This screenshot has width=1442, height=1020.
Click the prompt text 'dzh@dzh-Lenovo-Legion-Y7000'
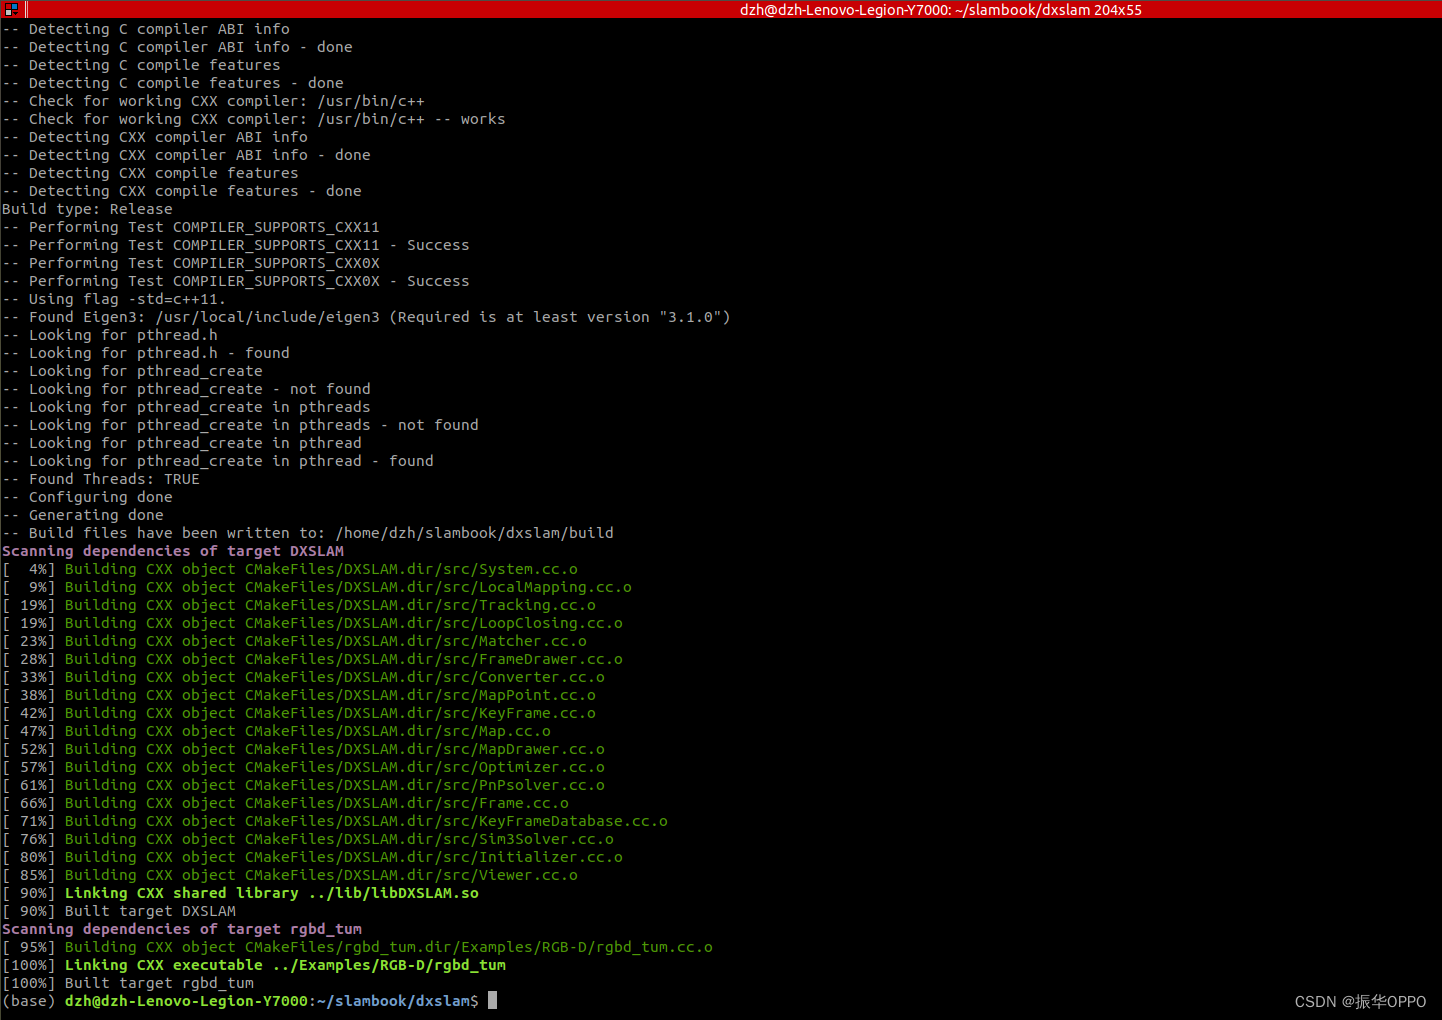(186, 1001)
